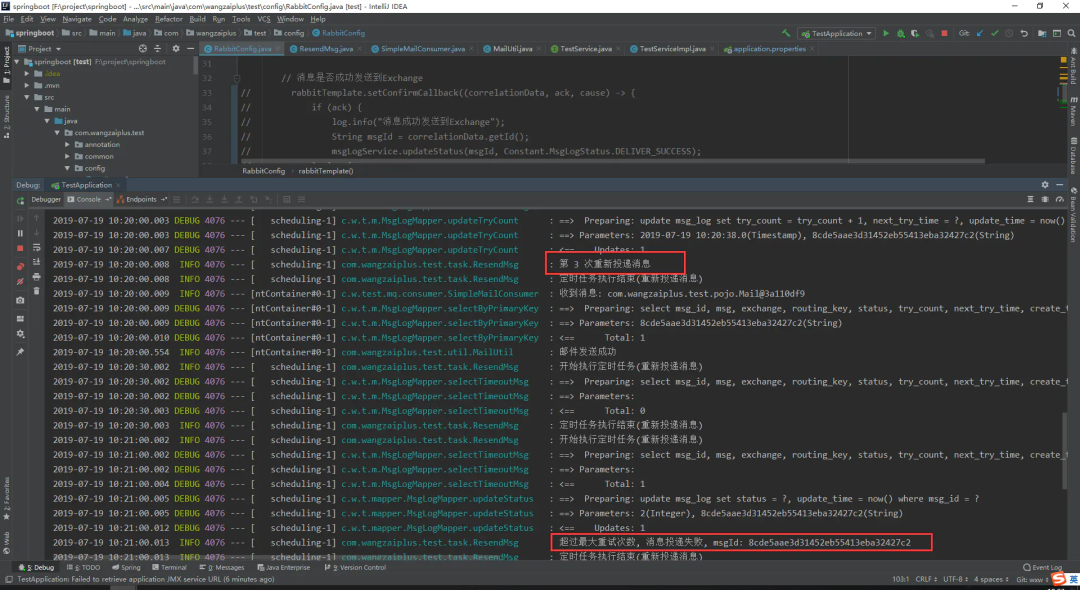Click the green Debug bug icon
This screenshot has width=1080, height=590.
tap(900, 33)
